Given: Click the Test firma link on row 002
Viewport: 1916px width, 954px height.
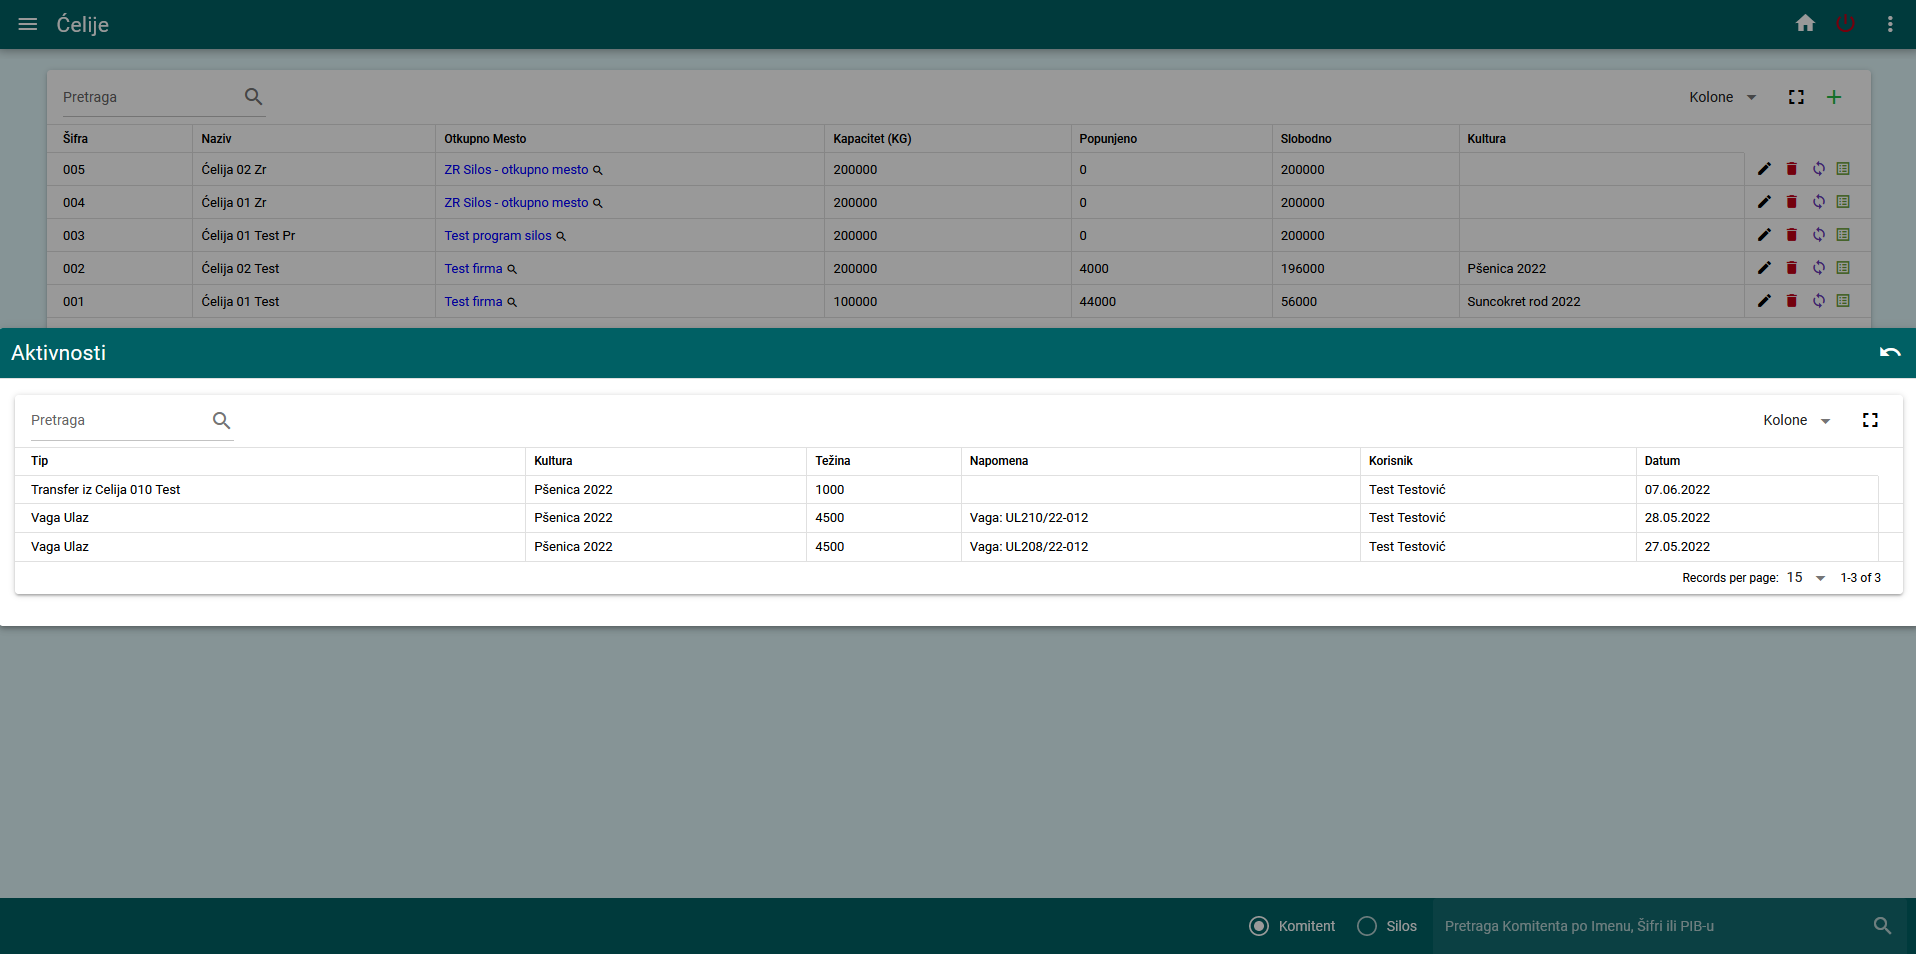Looking at the screenshot, I should pos(474,268).
